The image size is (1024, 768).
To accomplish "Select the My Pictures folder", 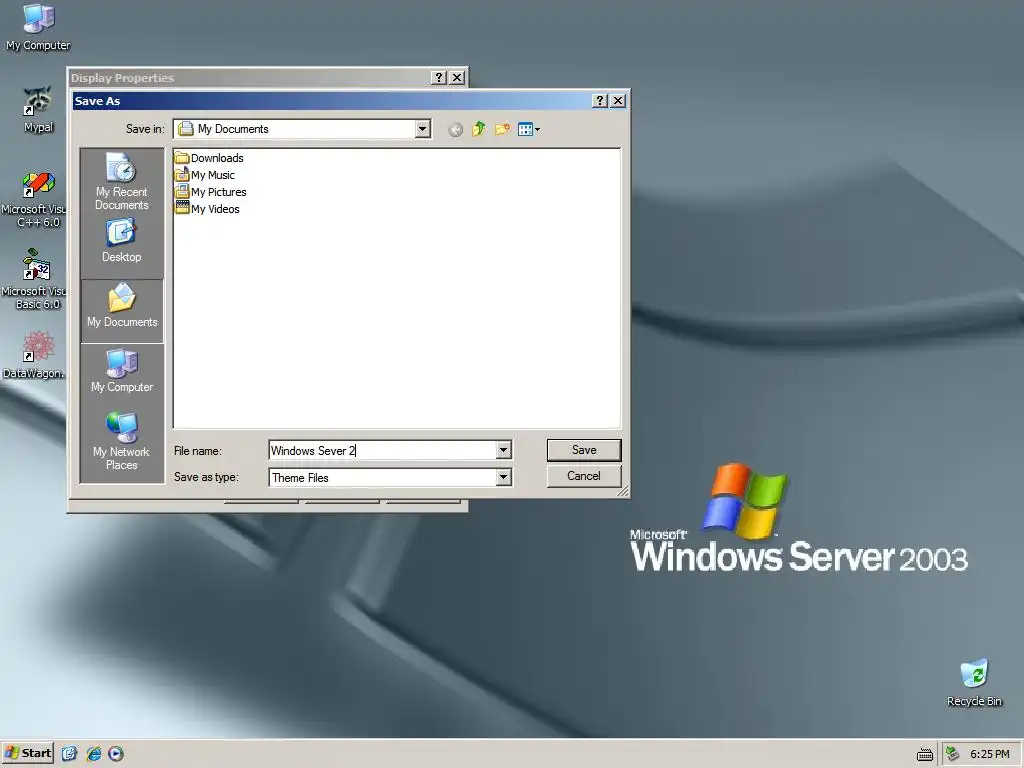I will tap(210, 192).
